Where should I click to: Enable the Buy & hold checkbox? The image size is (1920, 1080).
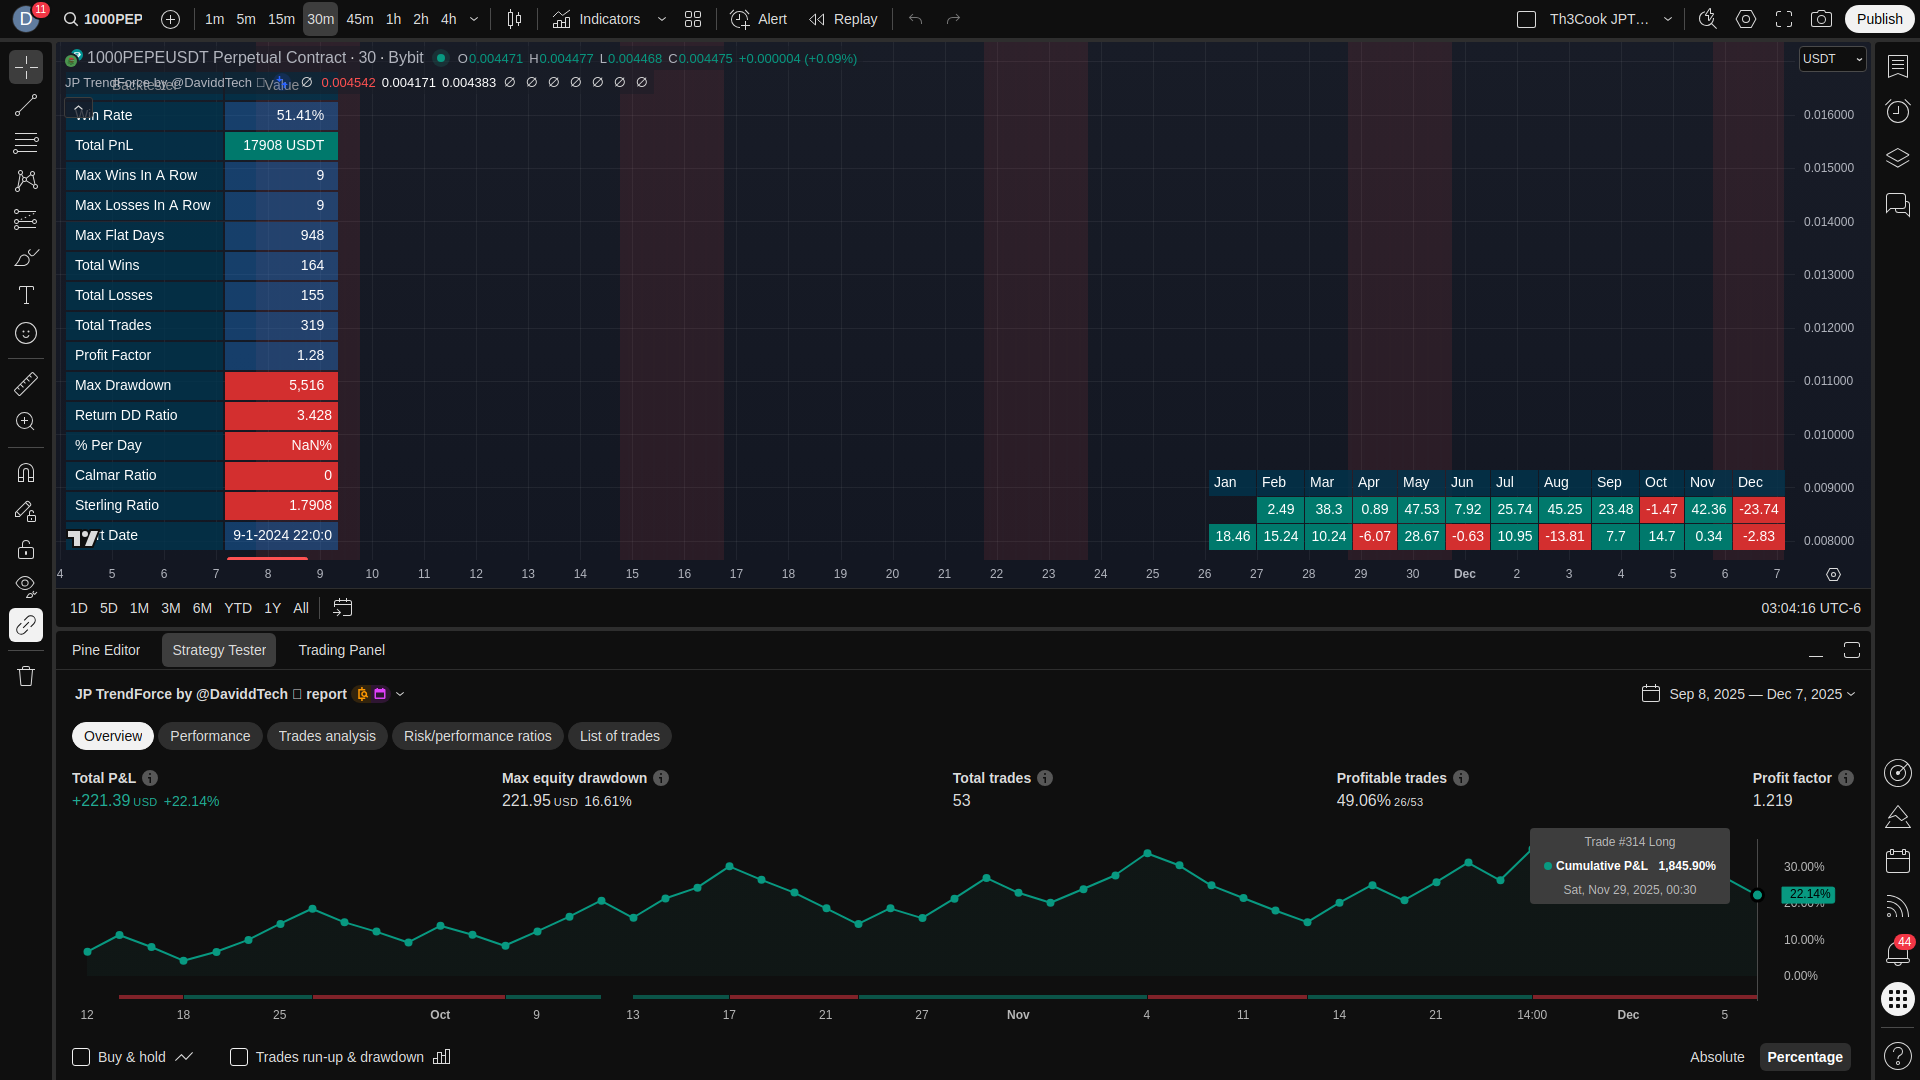click(x=81, y=1057)
